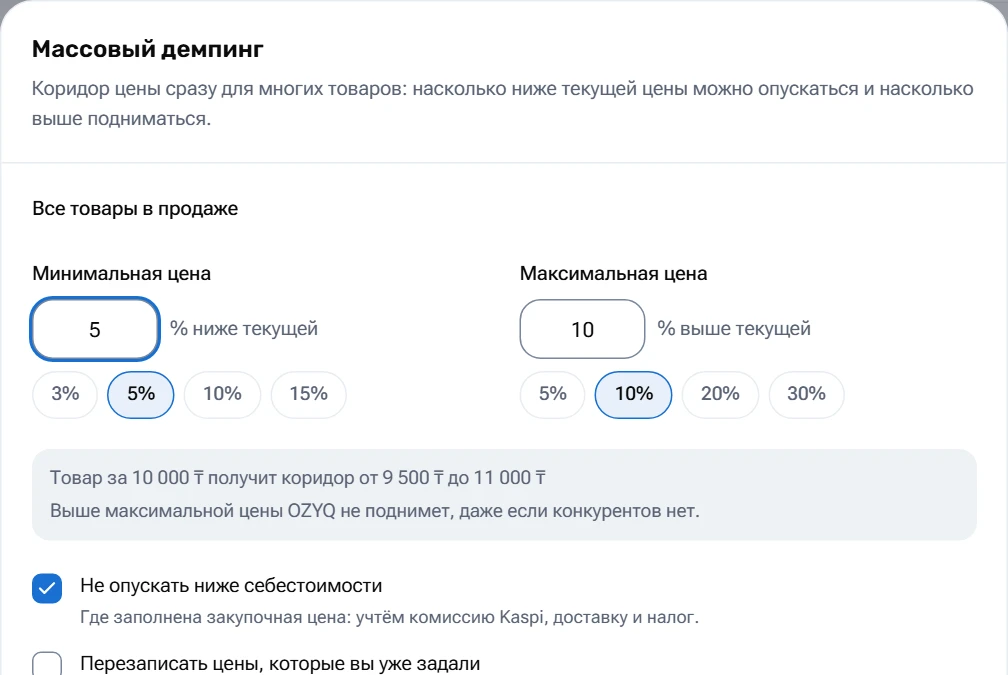Select the 30% maximum price preset
The image size is (1008, 675).
[807, 394]
